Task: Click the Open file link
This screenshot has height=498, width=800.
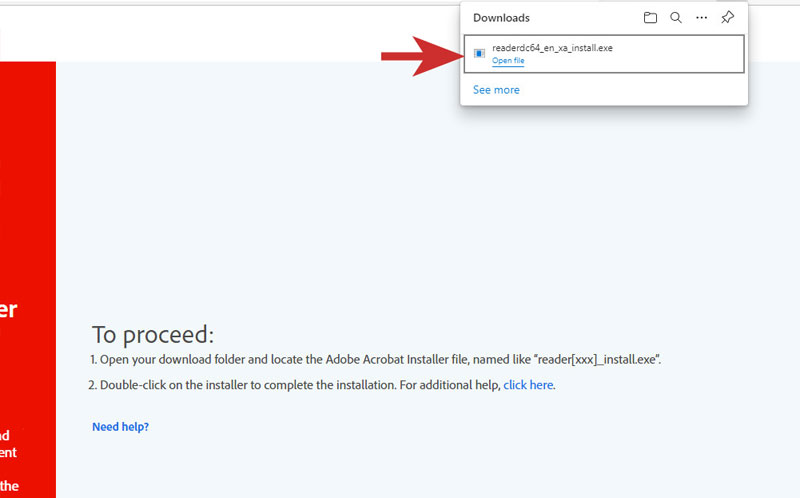Action: click(x=508, y=61)
